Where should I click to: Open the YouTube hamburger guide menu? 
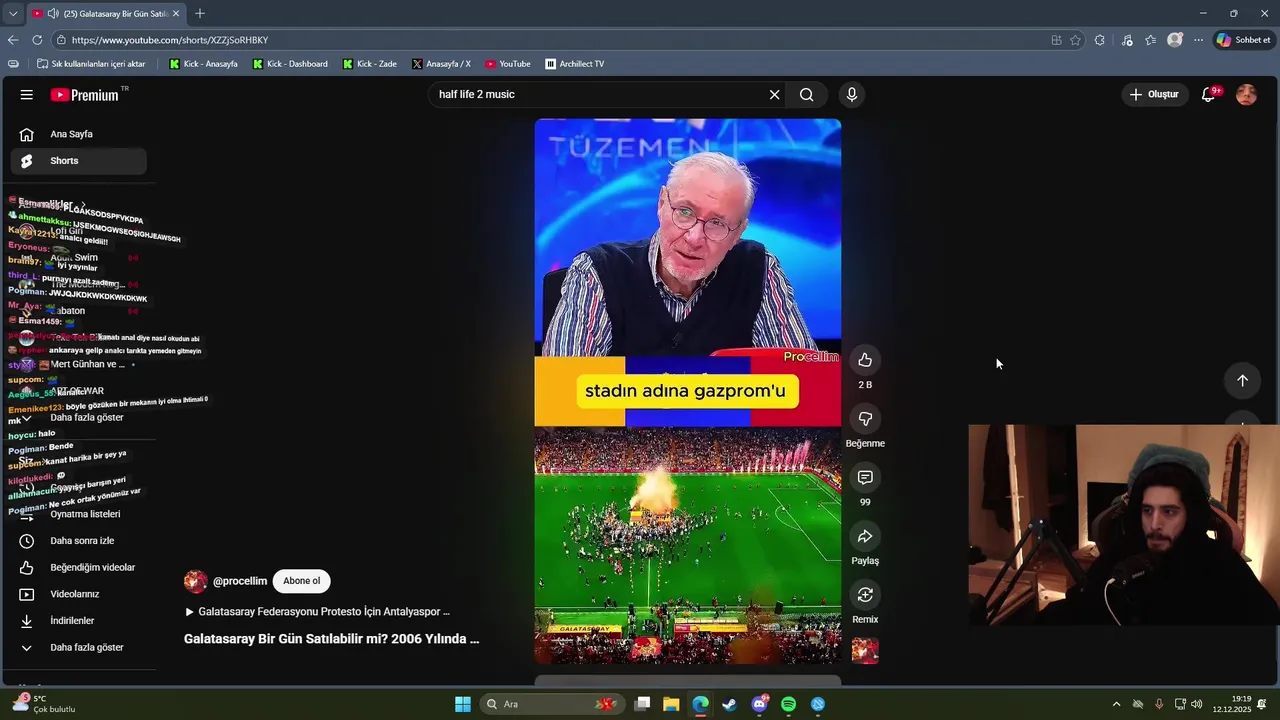click(x=27, y=95)
